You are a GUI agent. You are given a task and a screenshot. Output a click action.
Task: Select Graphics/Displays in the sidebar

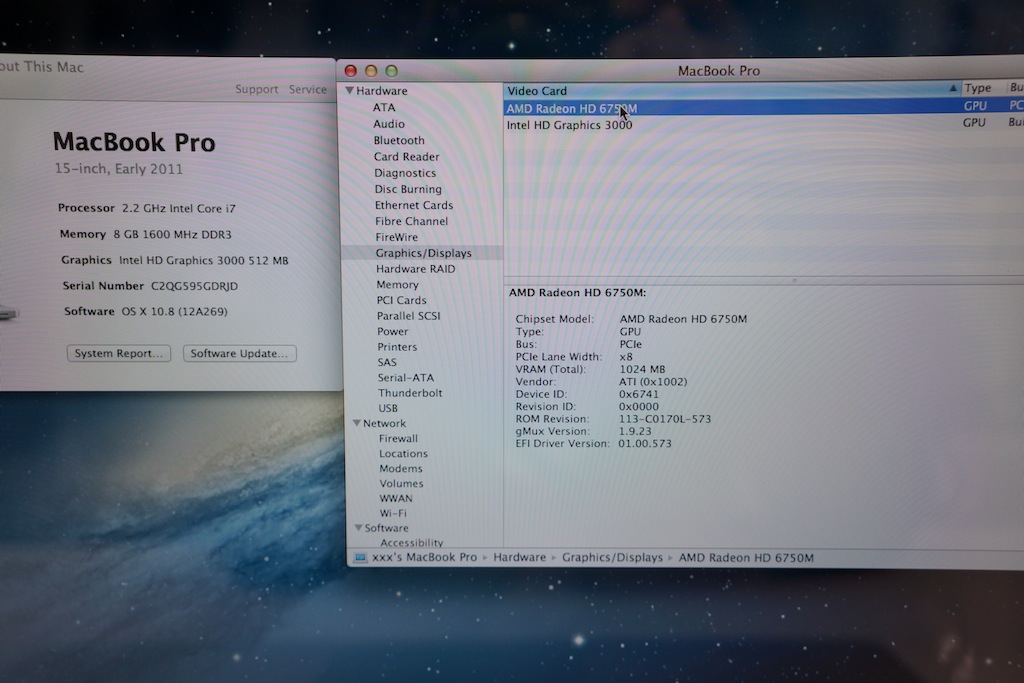(423, 253)
